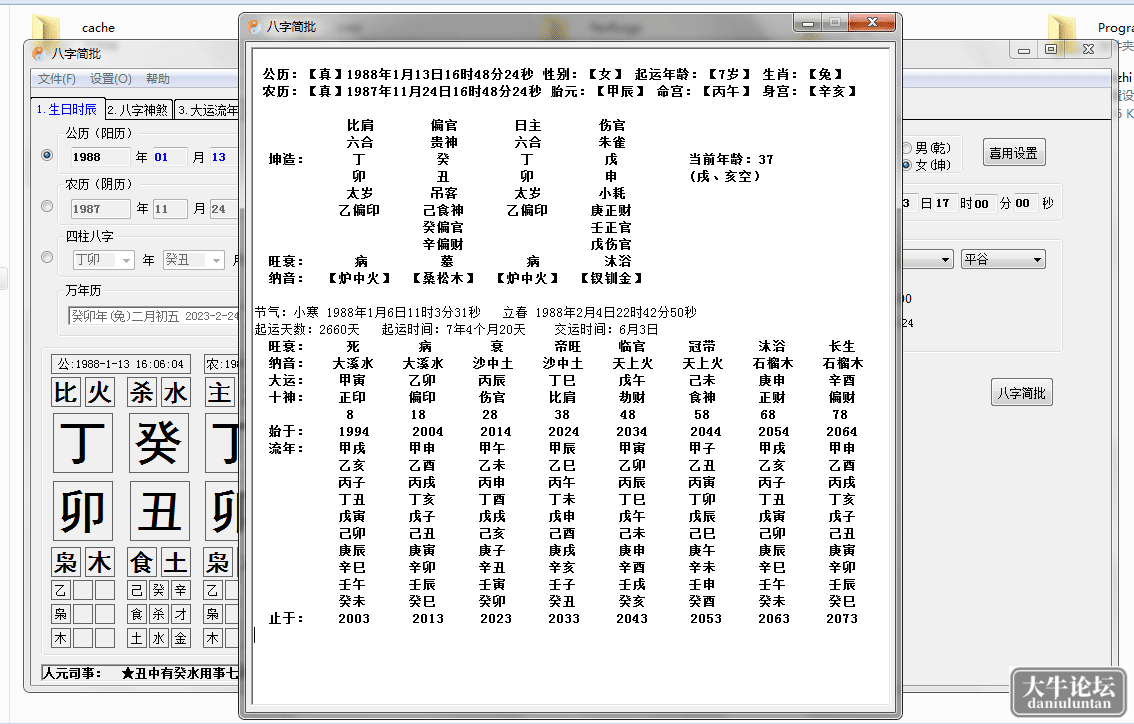This screenshot has height=724, width=1134.
Task: Switch to the 2.八字神煞 tab
Action: click(137, 109)
